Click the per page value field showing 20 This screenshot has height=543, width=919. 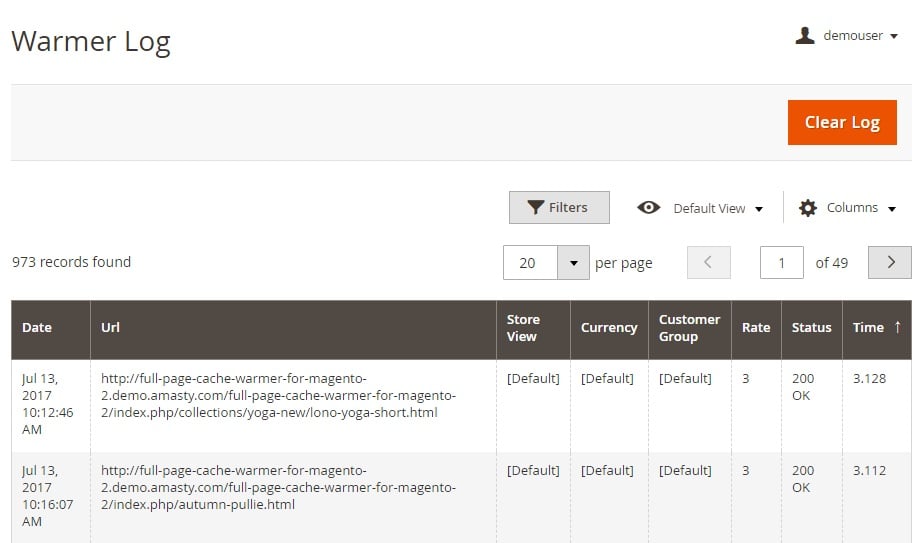(x=530, y=263)
